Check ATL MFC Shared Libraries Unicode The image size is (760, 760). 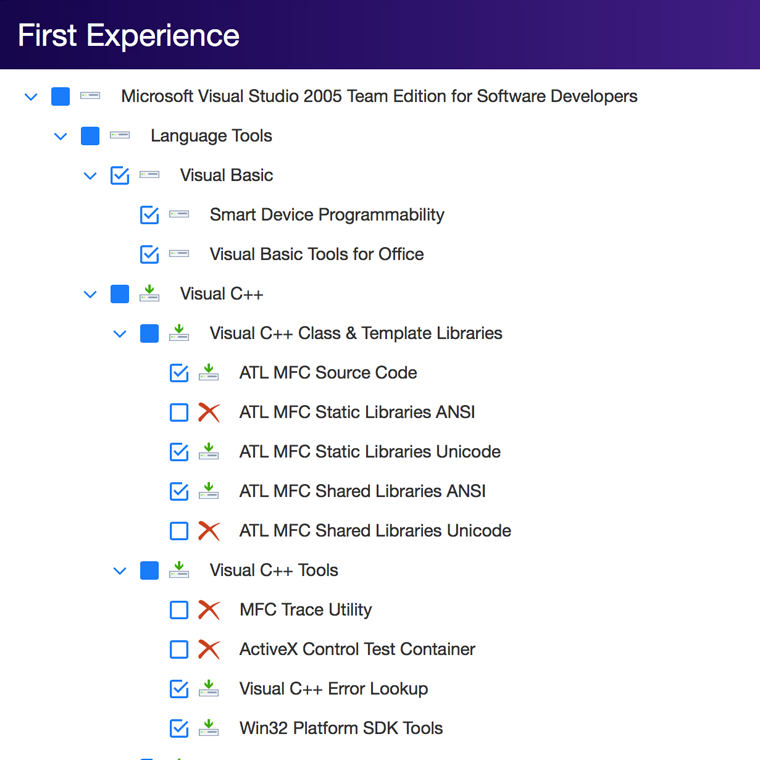pos(179,531)
